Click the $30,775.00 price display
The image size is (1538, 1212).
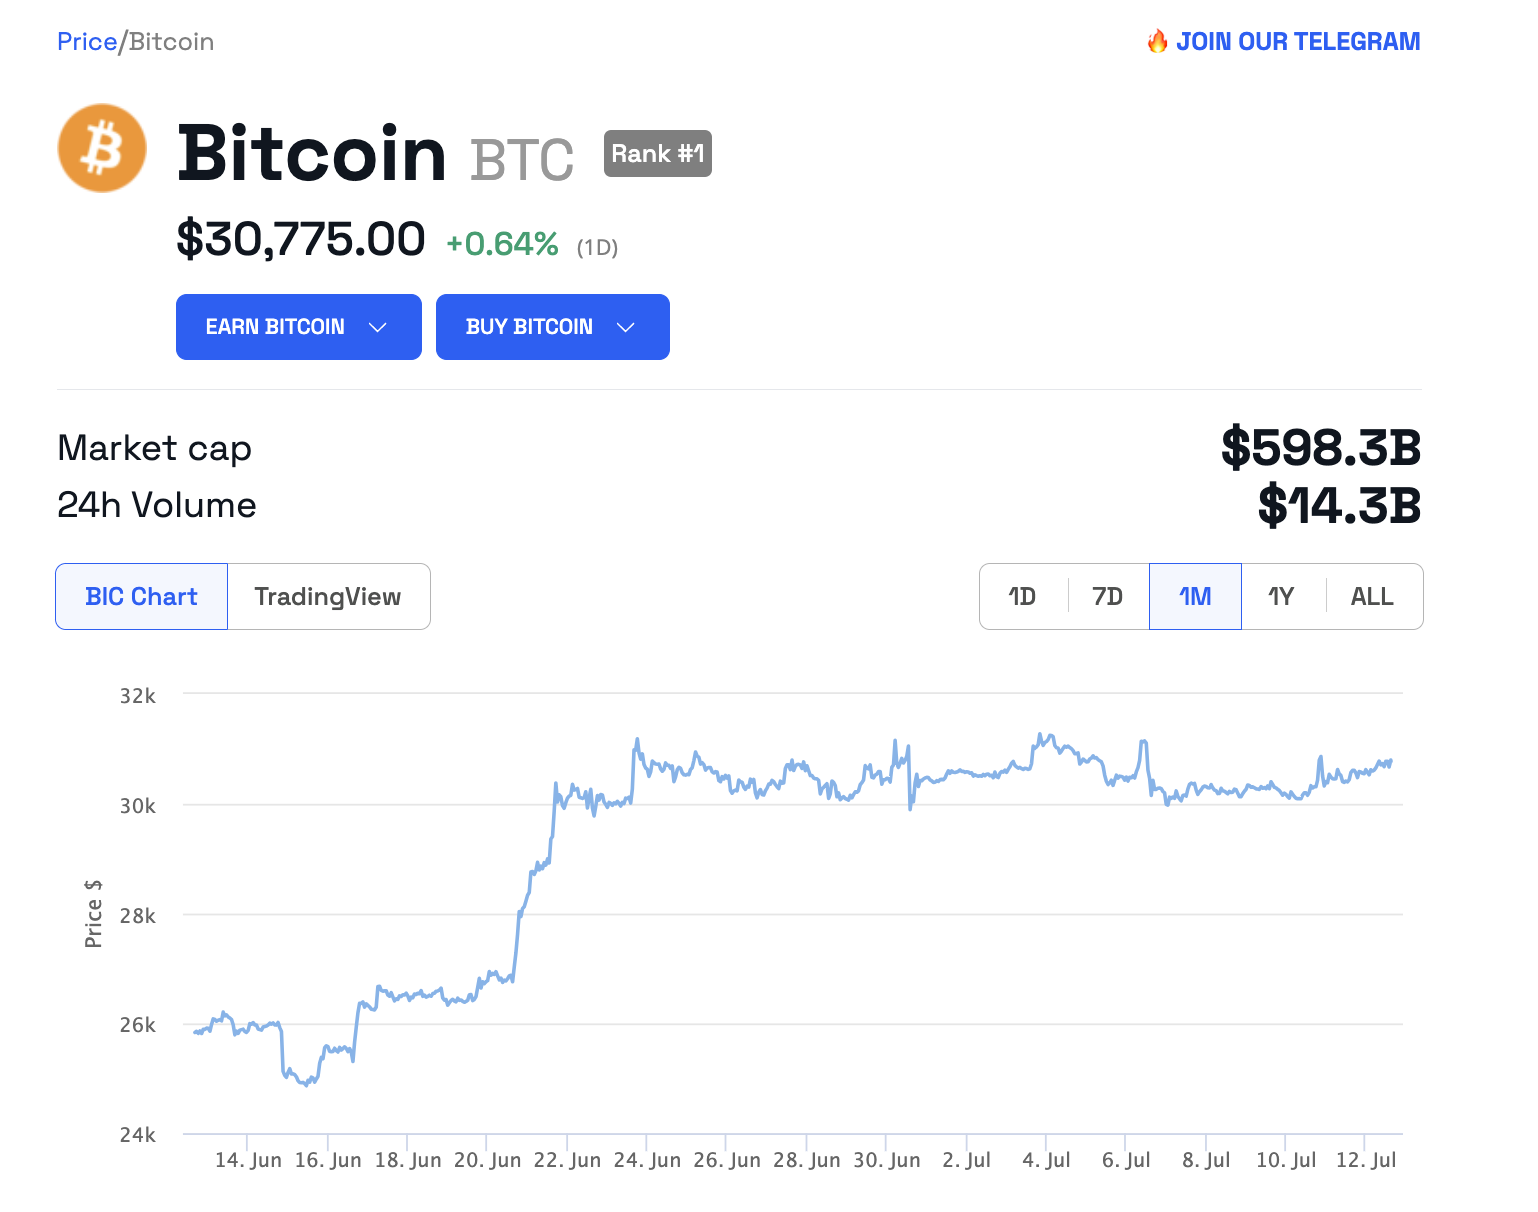click(301, 238)
